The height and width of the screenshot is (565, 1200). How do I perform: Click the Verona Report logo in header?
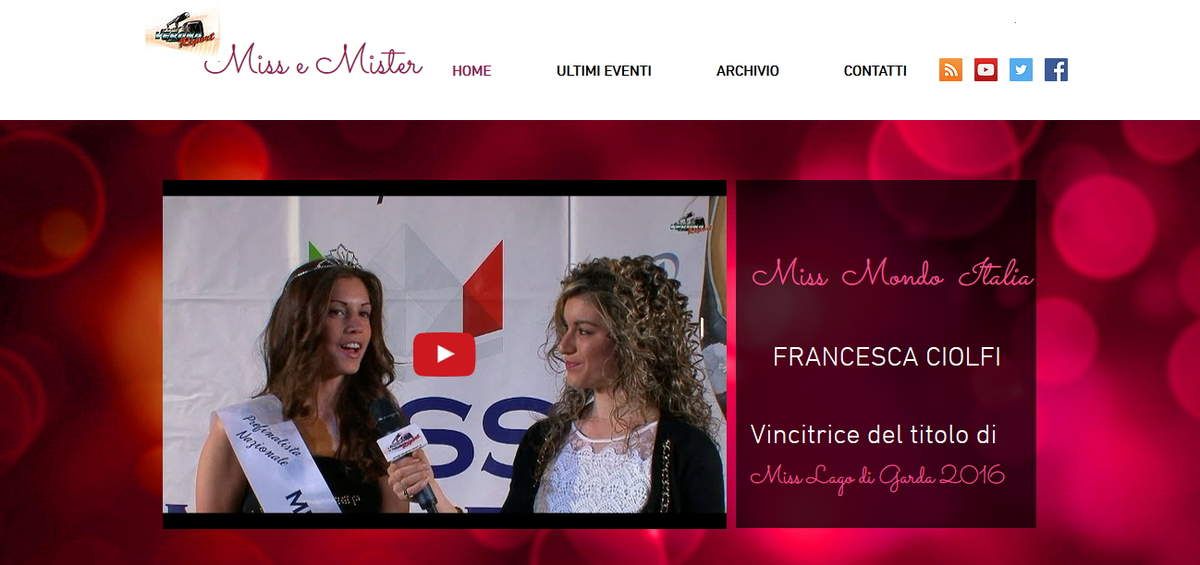[182, 31]
